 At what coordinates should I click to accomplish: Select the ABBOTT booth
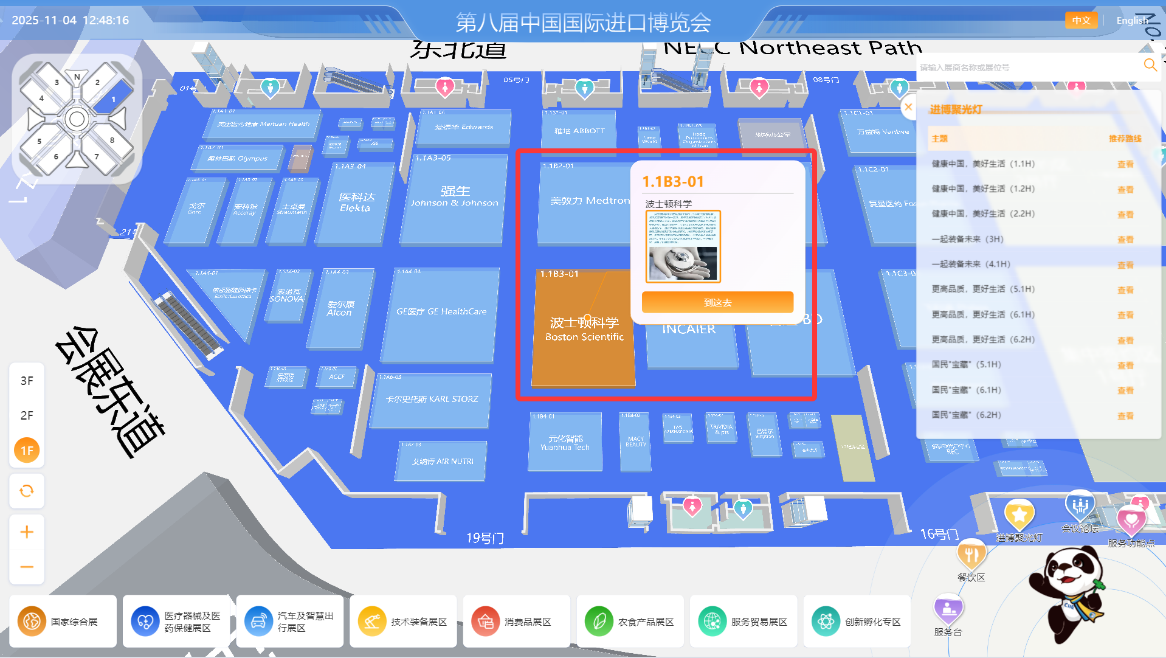[578, 127]
